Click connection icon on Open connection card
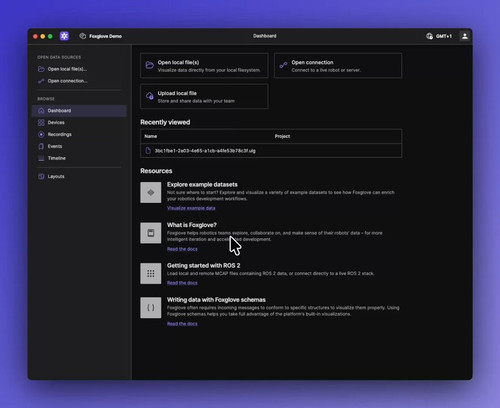The image size is (500, 408). pyautogui.click(x=283, y=65)
